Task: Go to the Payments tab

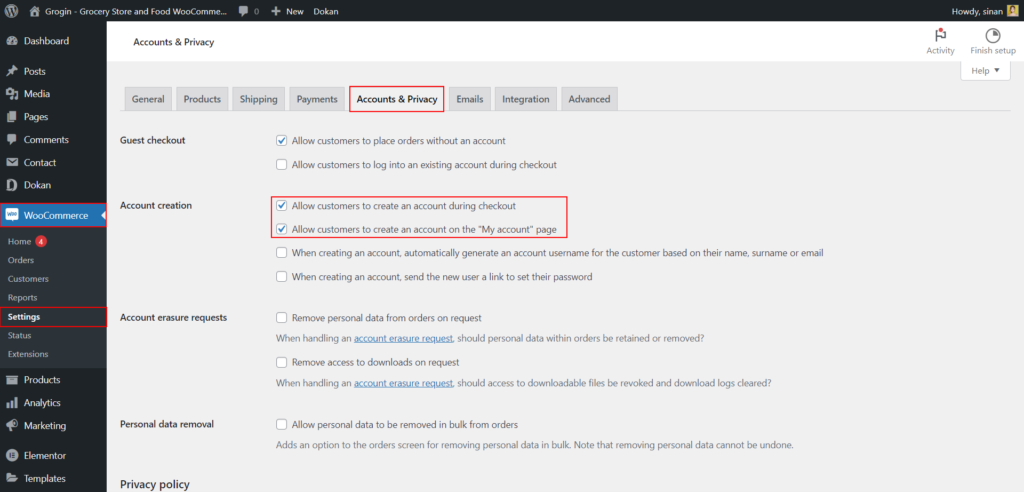Action: click(x=317, y=99)
